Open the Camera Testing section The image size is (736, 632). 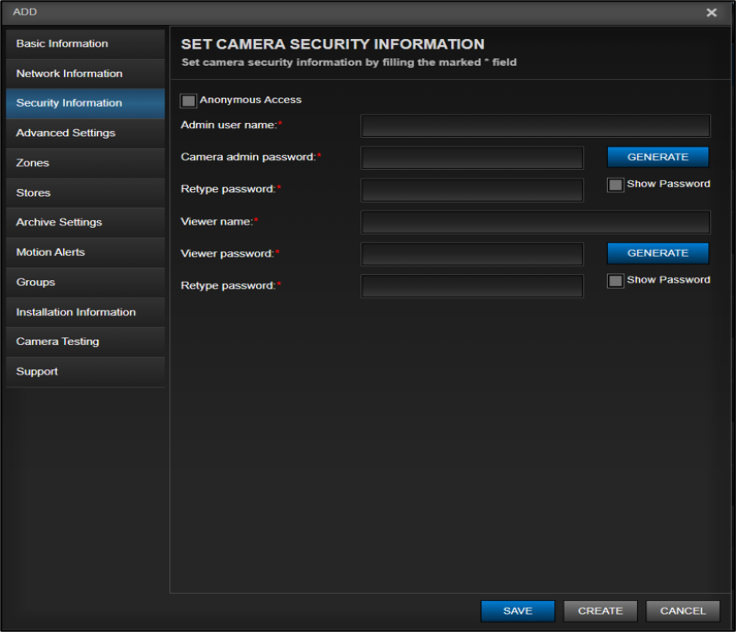coord(85,341)
